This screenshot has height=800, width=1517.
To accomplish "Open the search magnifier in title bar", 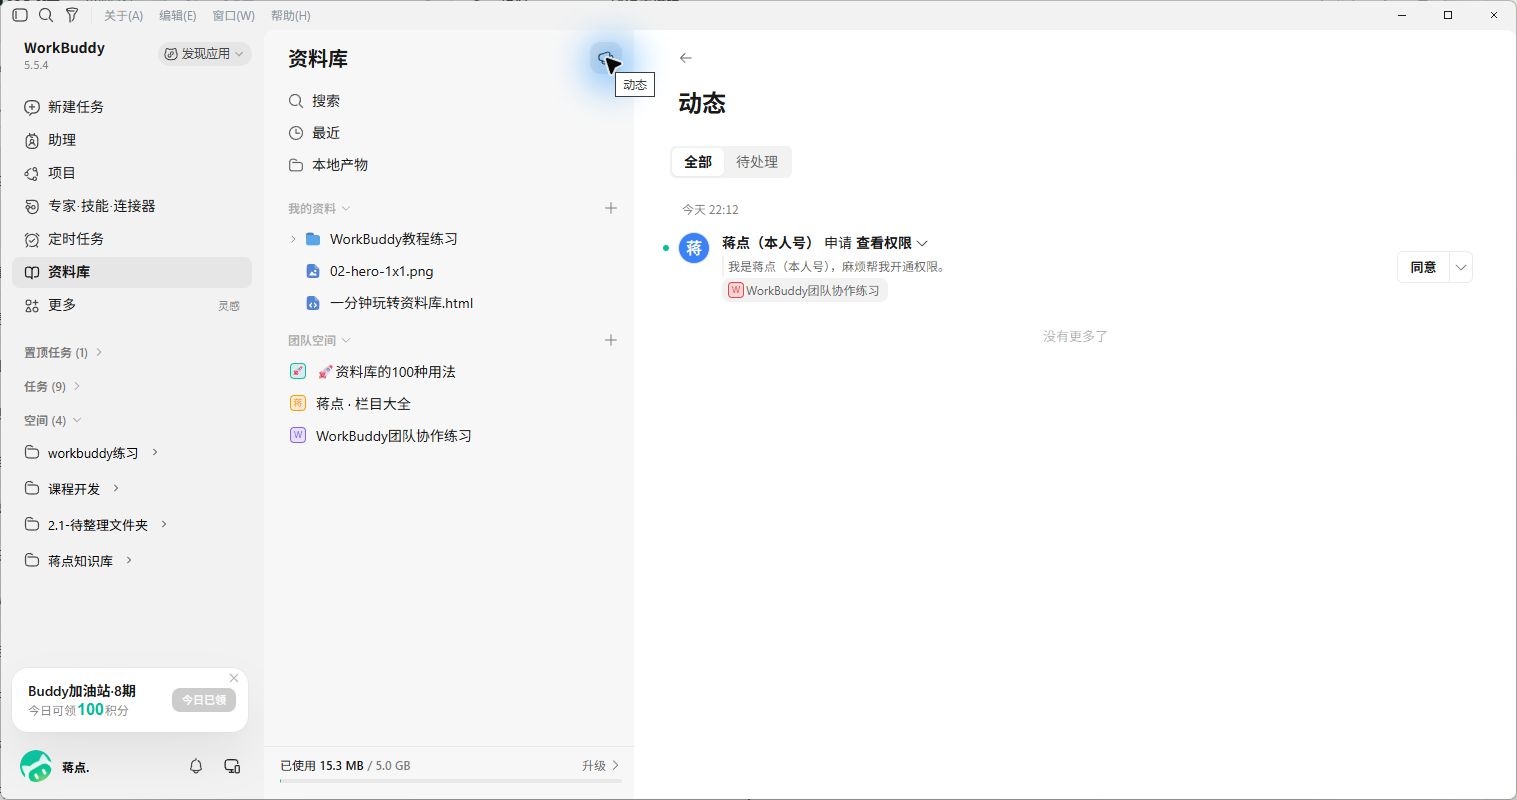I will pos(46,15).
